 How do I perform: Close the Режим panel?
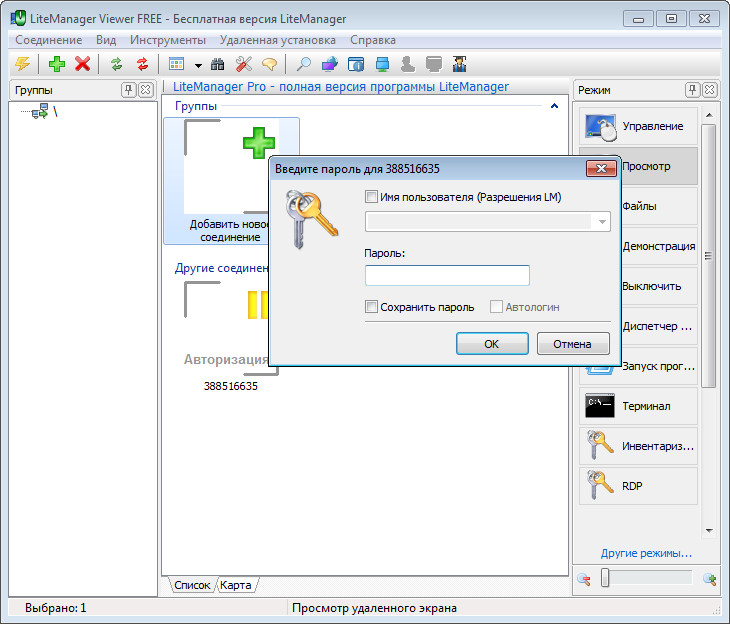(x=710, y=90)
